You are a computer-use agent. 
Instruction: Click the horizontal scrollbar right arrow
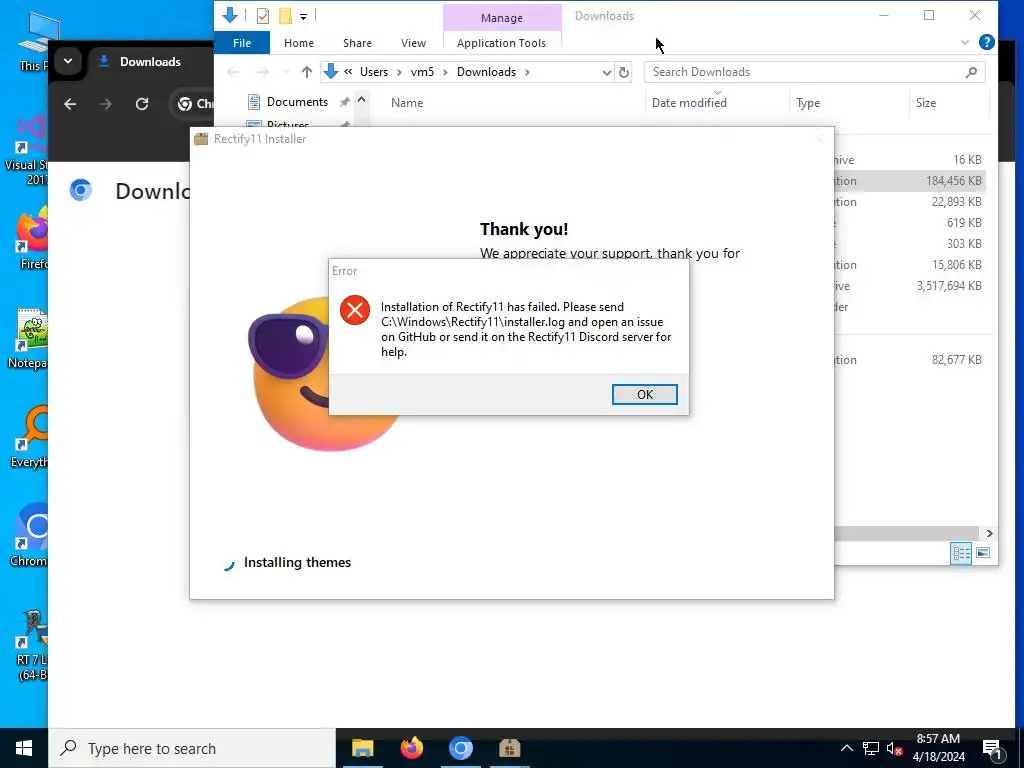[x=989, y=534]
